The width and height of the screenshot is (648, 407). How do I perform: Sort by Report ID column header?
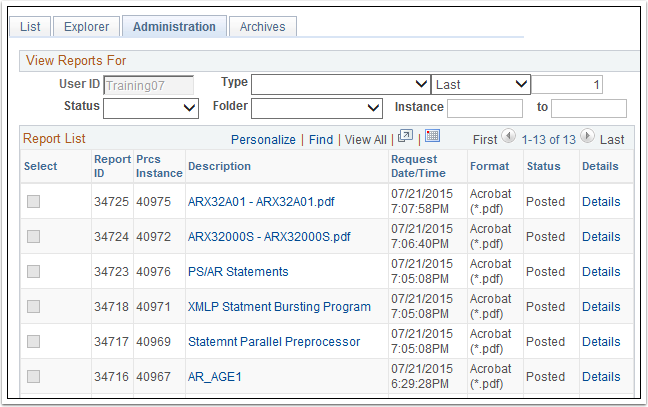[112, 166]
